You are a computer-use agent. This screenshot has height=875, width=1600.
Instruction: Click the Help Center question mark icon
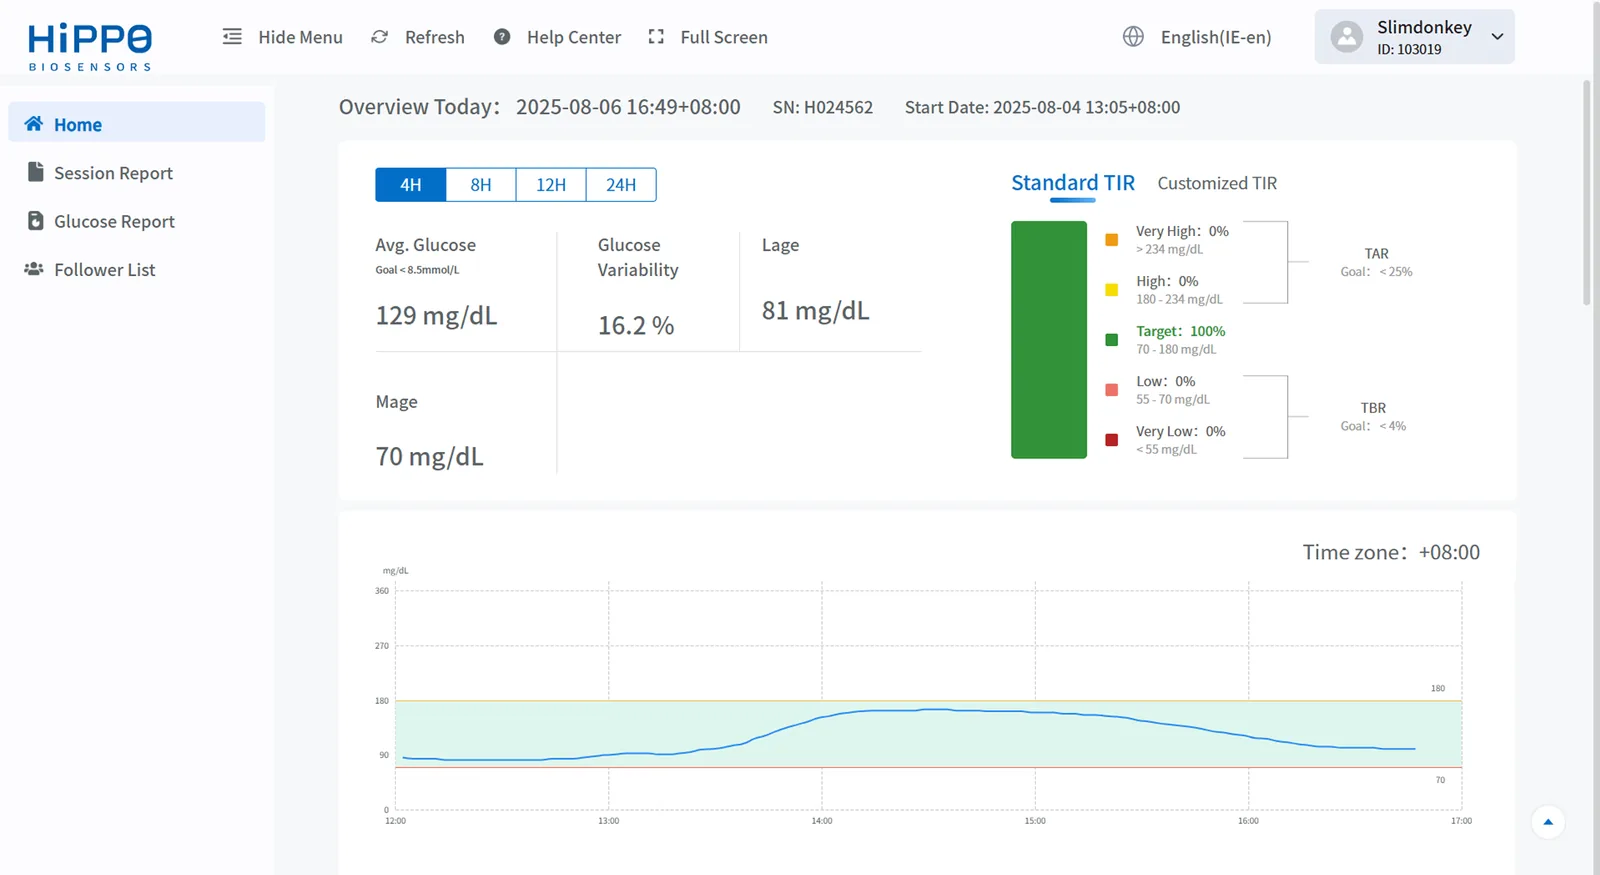click(502, 37)
